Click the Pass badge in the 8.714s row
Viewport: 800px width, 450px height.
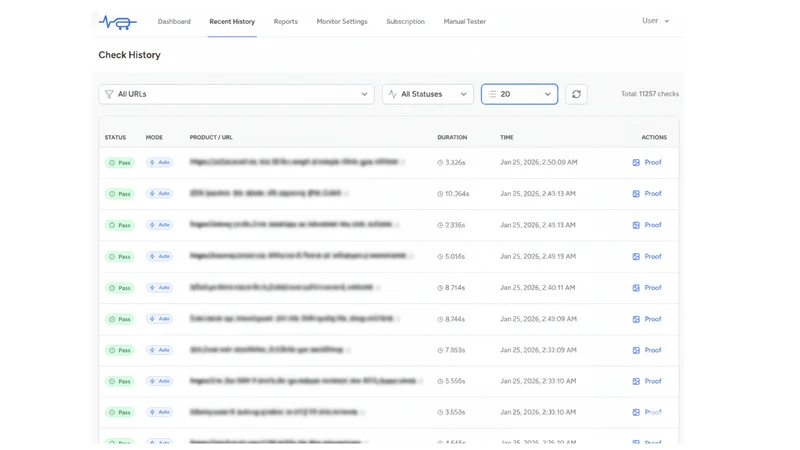pos(120,288)
